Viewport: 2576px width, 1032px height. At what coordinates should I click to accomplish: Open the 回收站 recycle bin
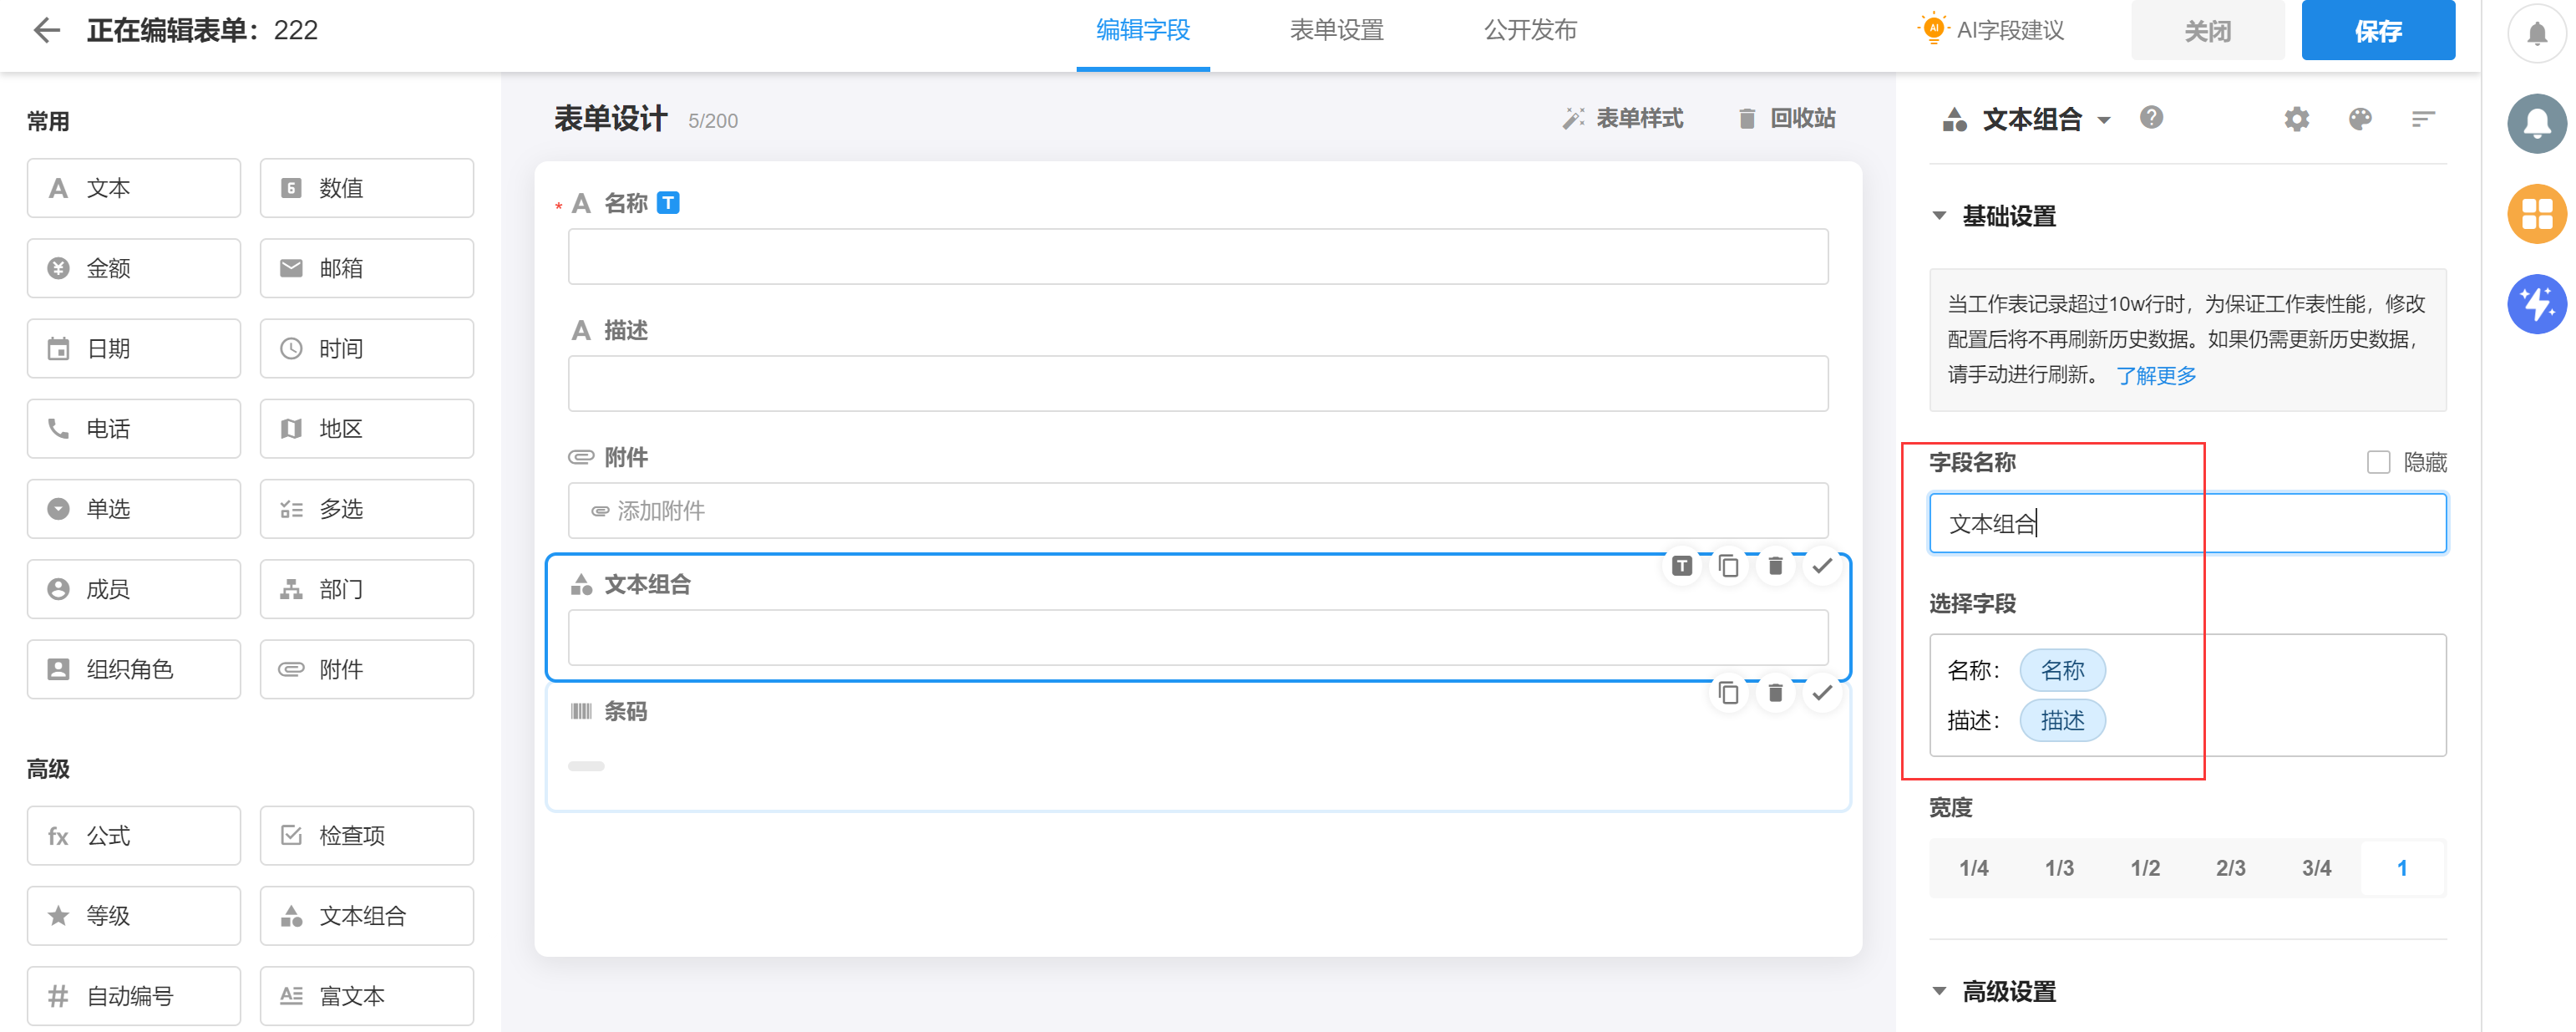pyautogui.click(x=1787, y=119)
